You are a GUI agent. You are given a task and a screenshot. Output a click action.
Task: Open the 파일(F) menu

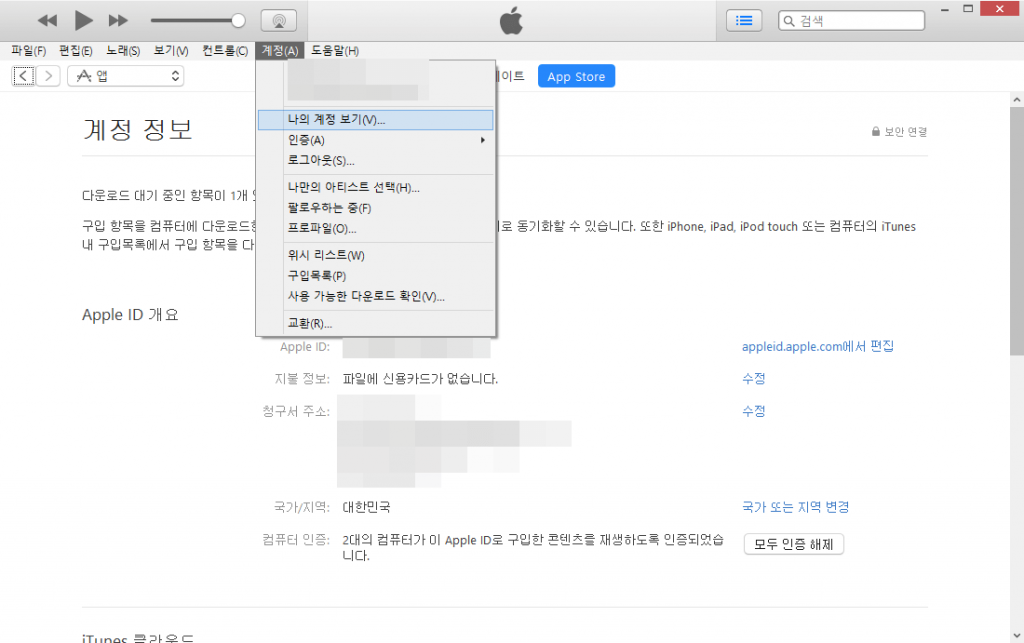coord(28,51)
